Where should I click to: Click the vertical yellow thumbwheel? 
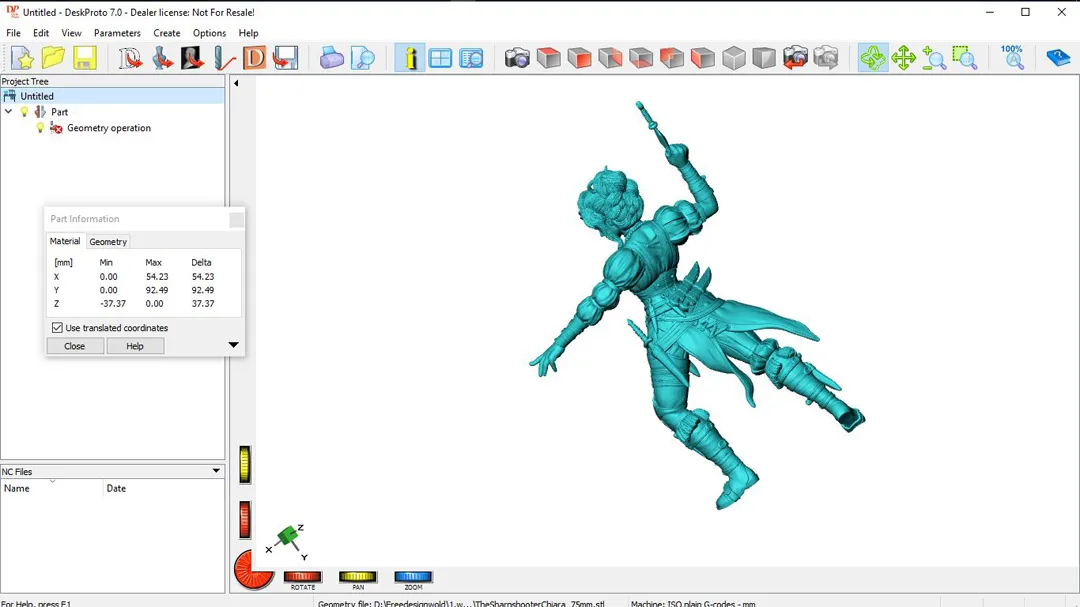click(x=245, y=464)
